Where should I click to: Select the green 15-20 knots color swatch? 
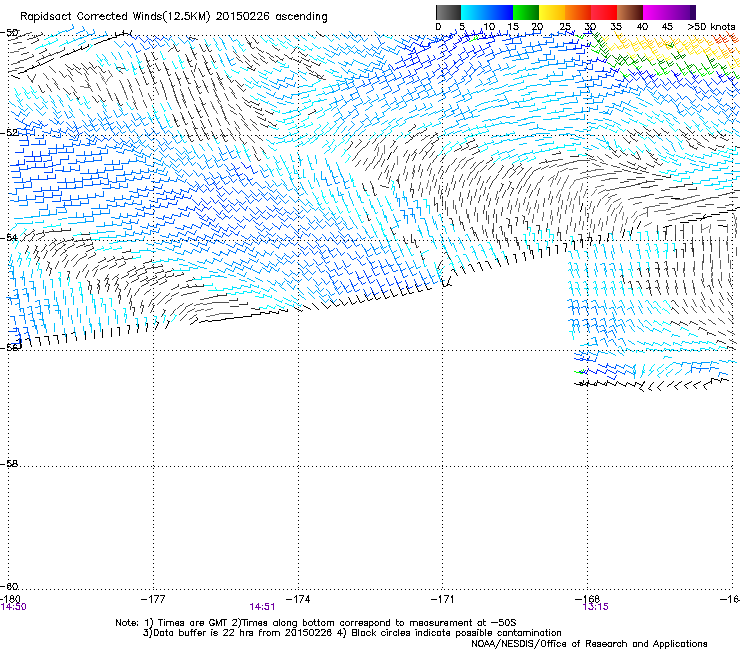[x=526, y=12]
